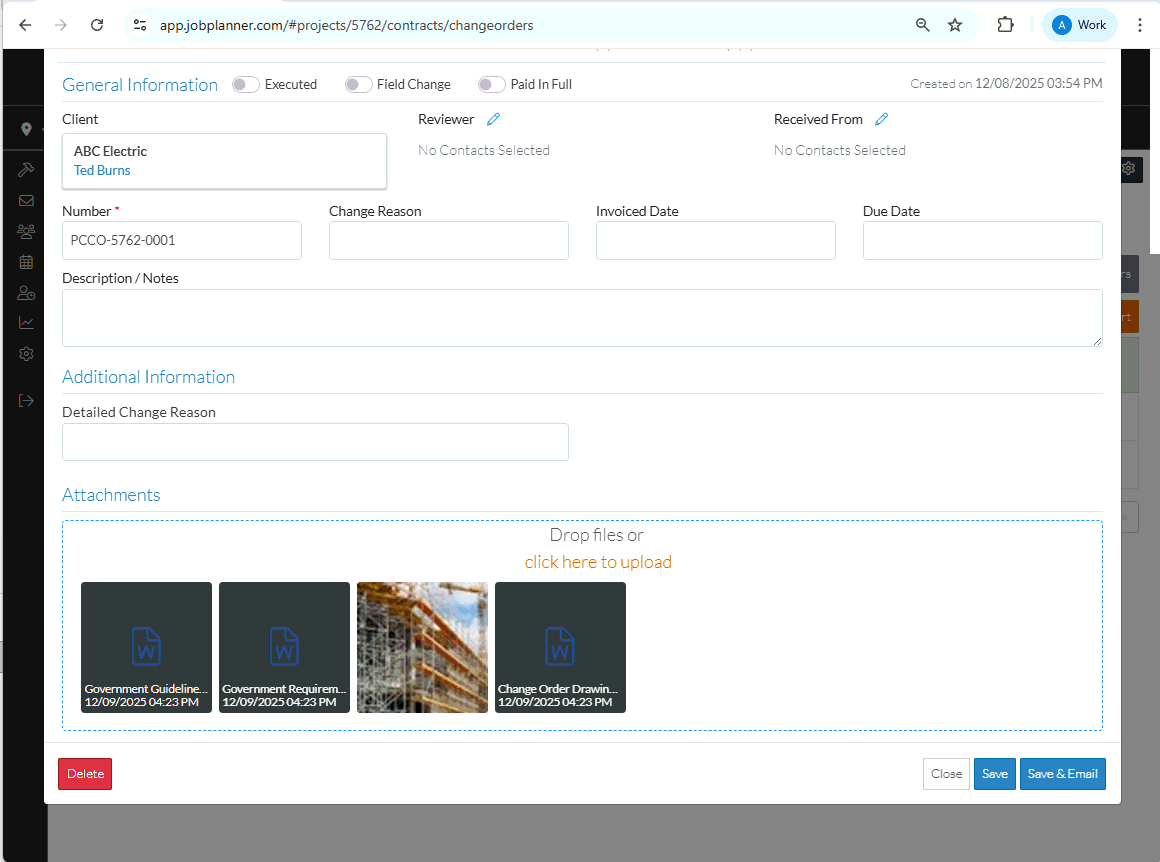The image size is (1160, 862).
Task: Toggle the Executed switch on
Action: [246, 85]
